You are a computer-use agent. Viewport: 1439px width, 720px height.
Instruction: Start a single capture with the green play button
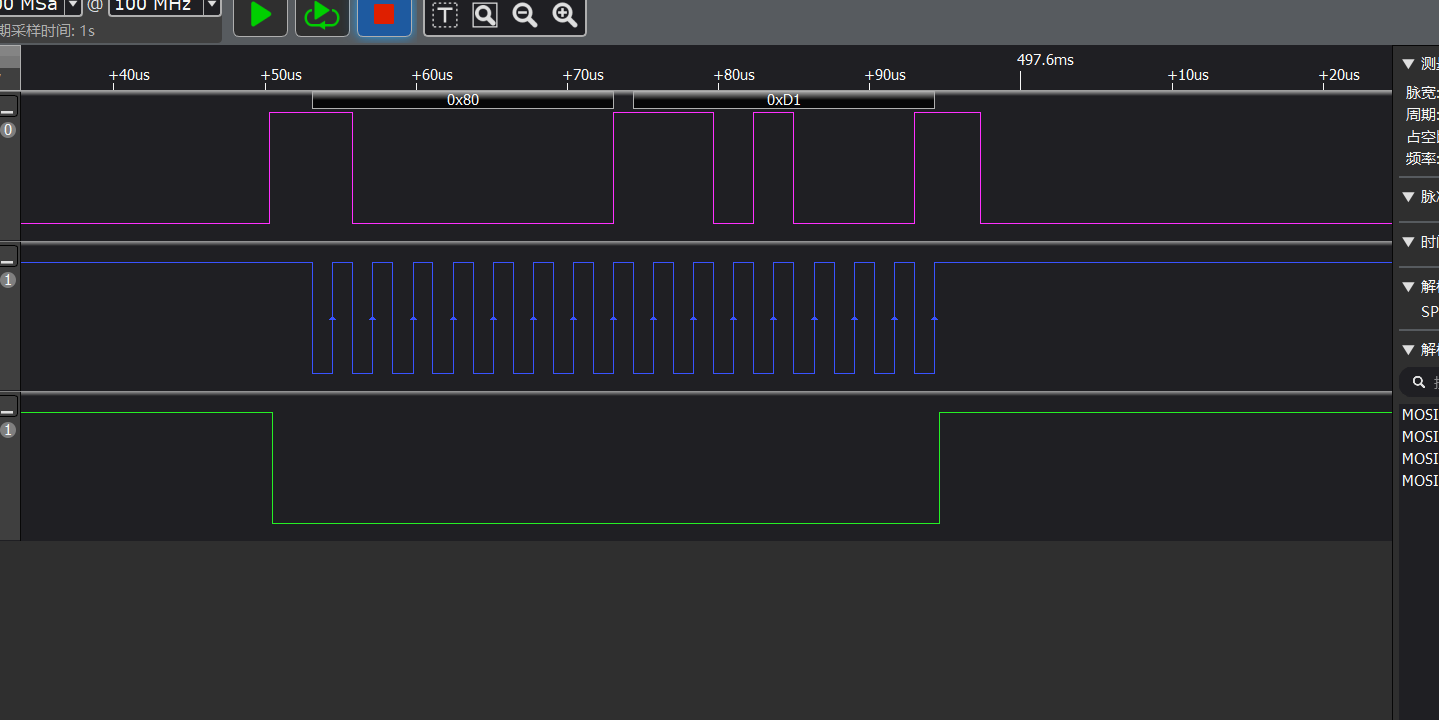[x=260, y=15]
